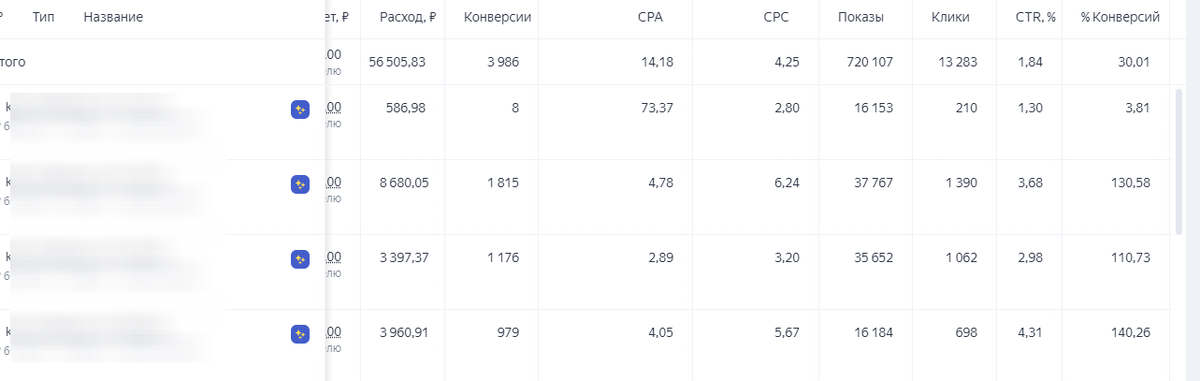Click the Тип column header

44,18
